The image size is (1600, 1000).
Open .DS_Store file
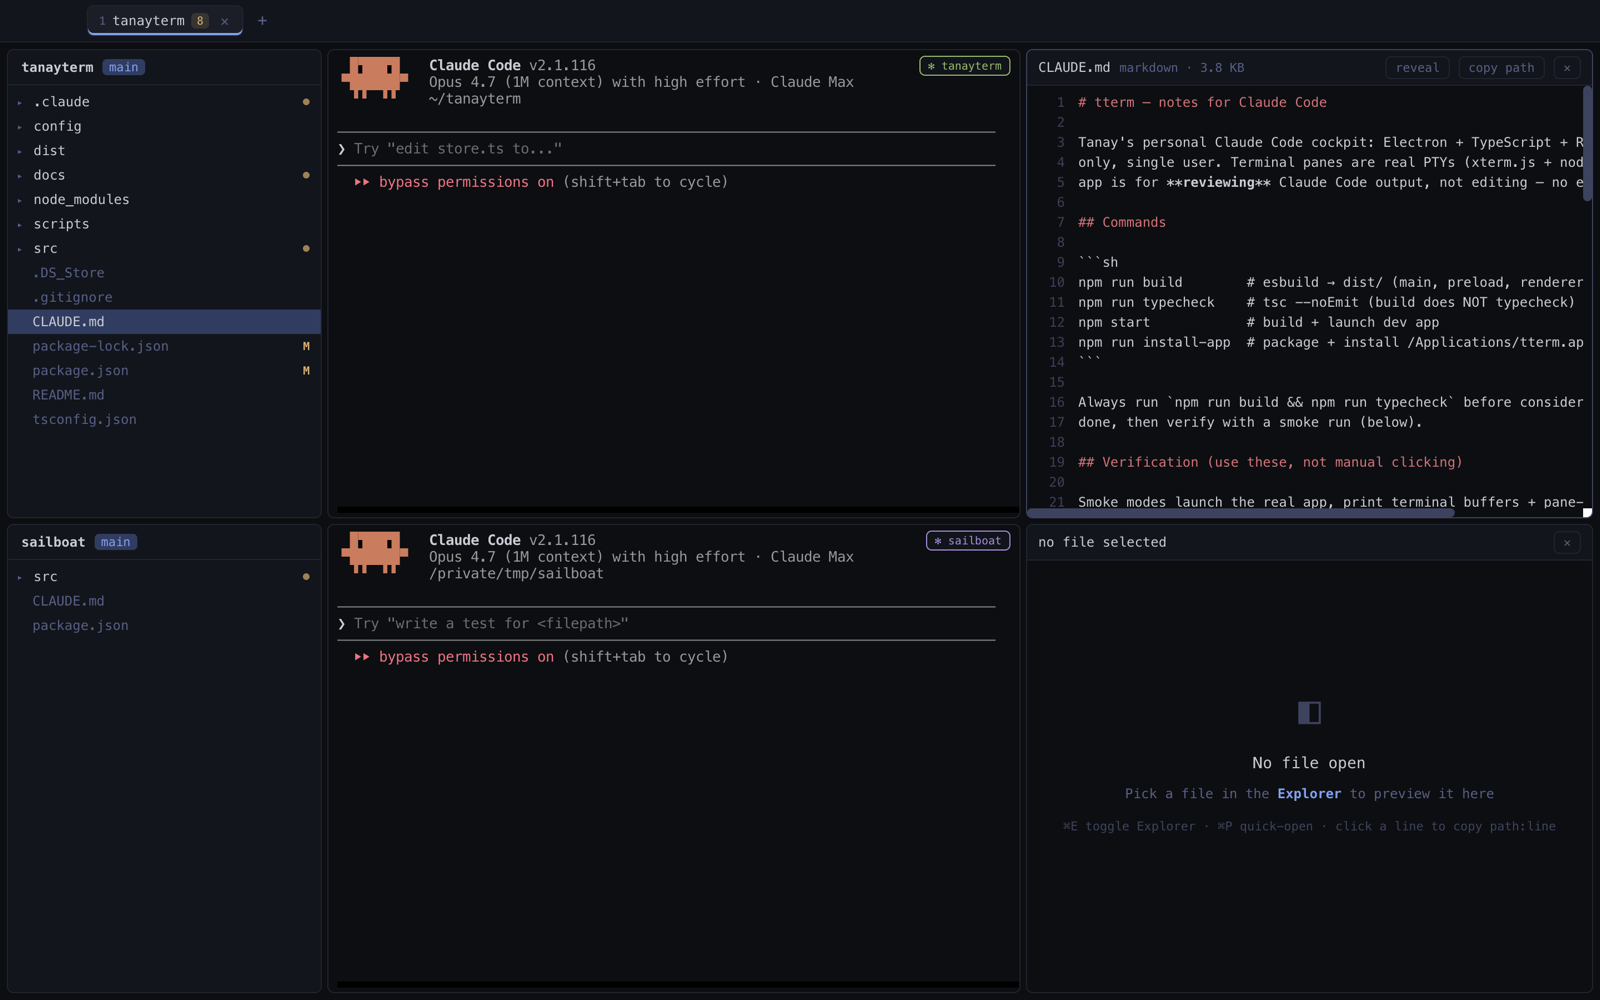coord(164,273)
